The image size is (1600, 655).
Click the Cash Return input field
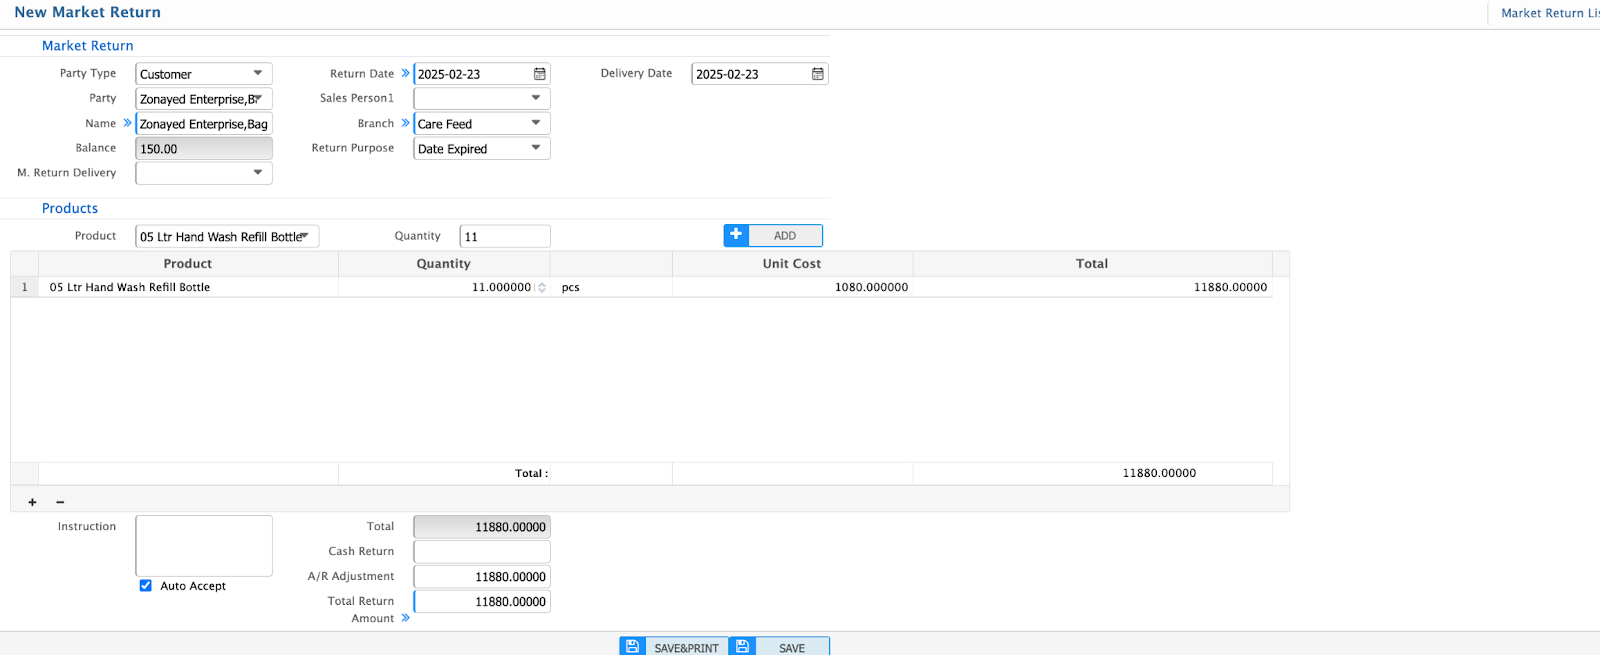(482, 552)
